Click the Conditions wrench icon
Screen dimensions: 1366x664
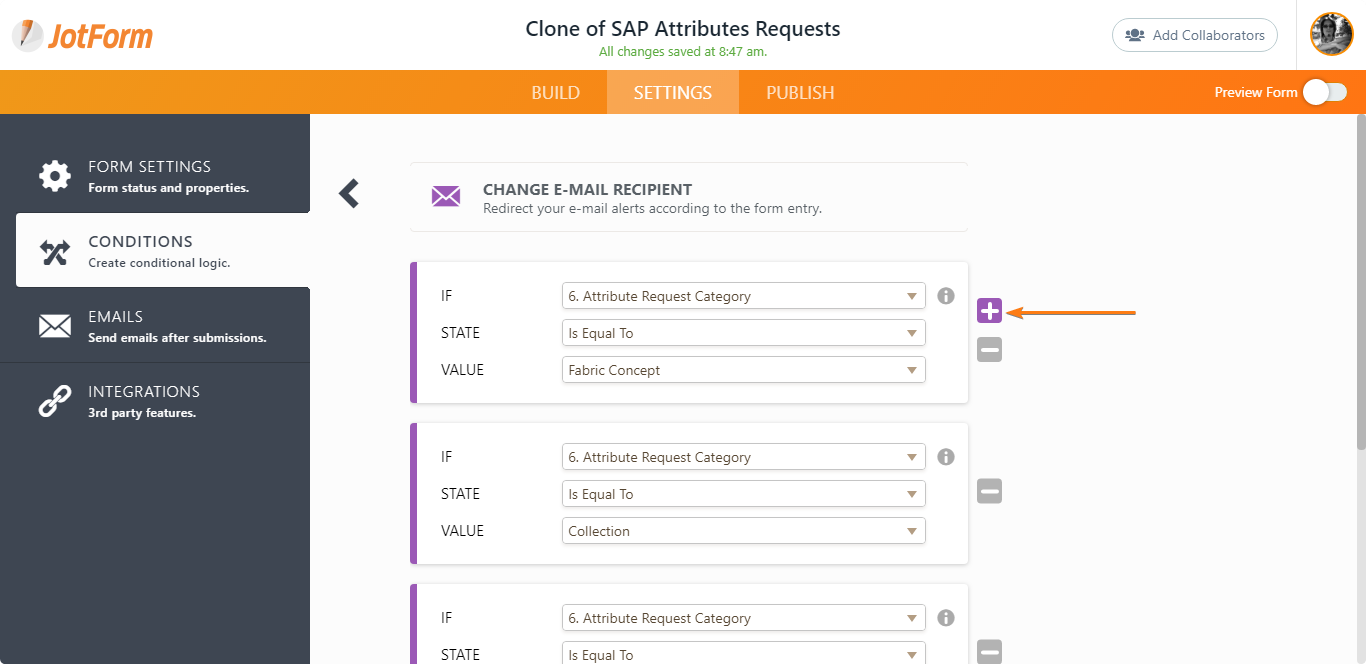pyautogui.click(x=54, y=251)
